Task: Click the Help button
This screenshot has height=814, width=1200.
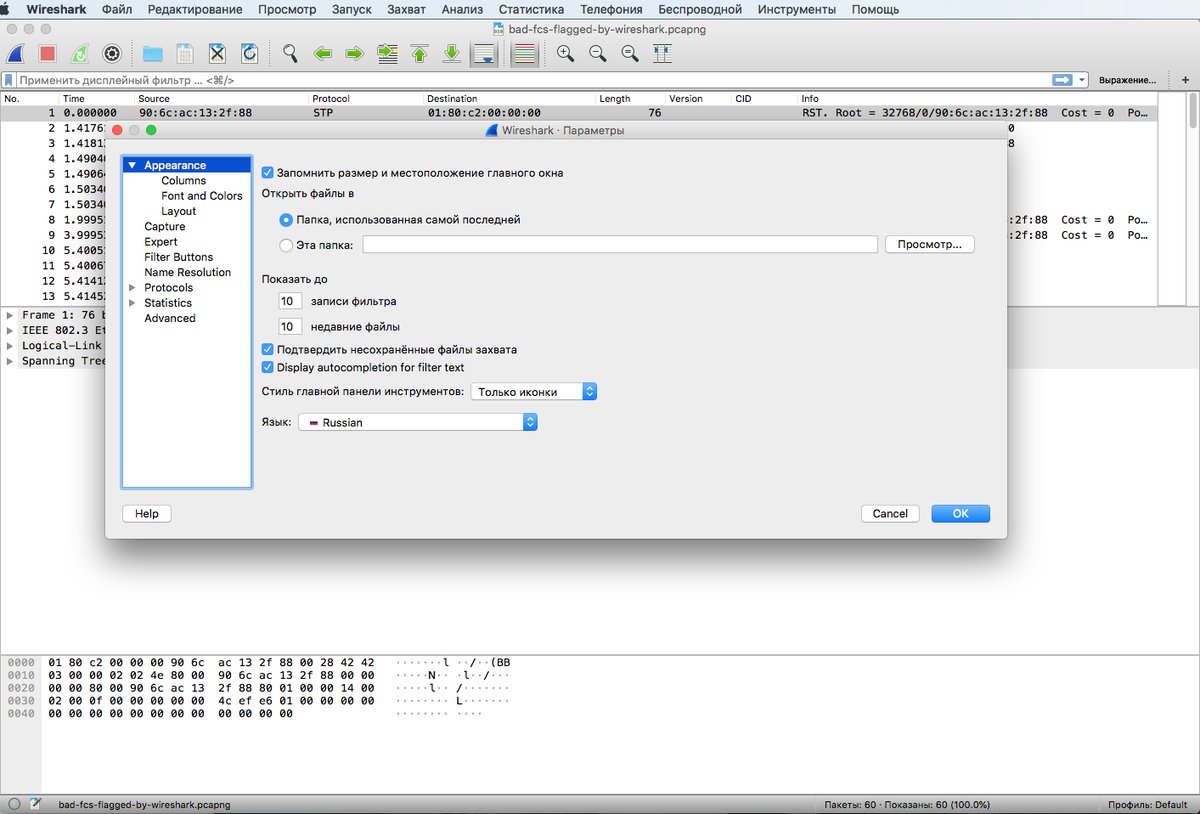Action: click(x=147, y=513)
